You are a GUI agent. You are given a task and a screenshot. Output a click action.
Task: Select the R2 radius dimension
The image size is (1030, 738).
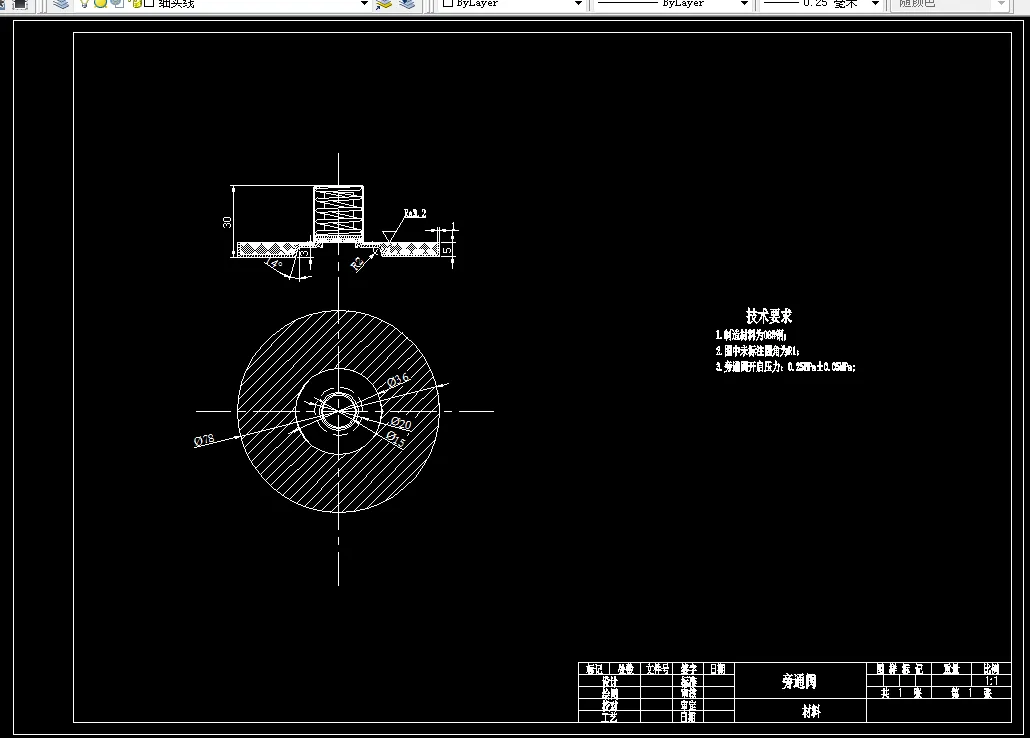coord(357,264)
